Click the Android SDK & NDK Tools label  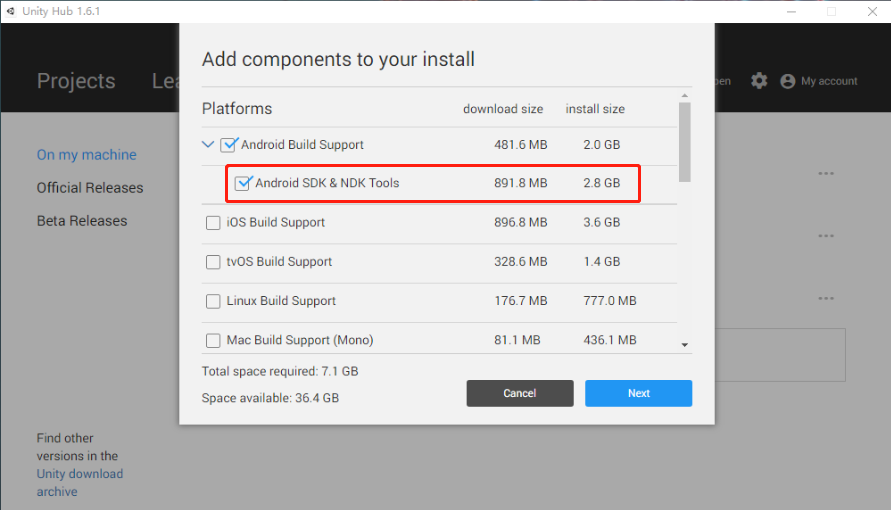[327, 183]
